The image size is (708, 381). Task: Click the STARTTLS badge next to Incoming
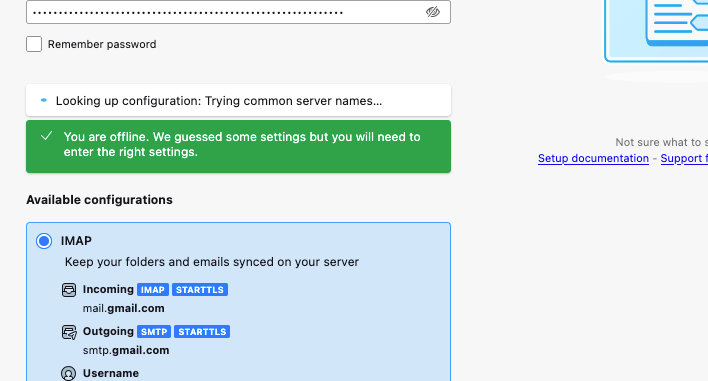coord(200,290)
